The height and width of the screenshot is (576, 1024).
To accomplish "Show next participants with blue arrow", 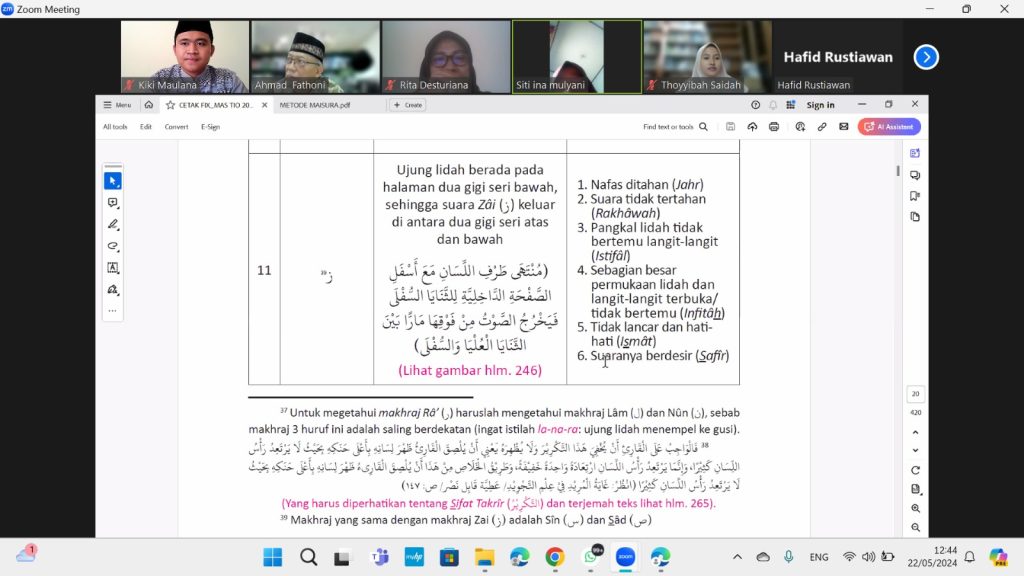I will 926,57.
